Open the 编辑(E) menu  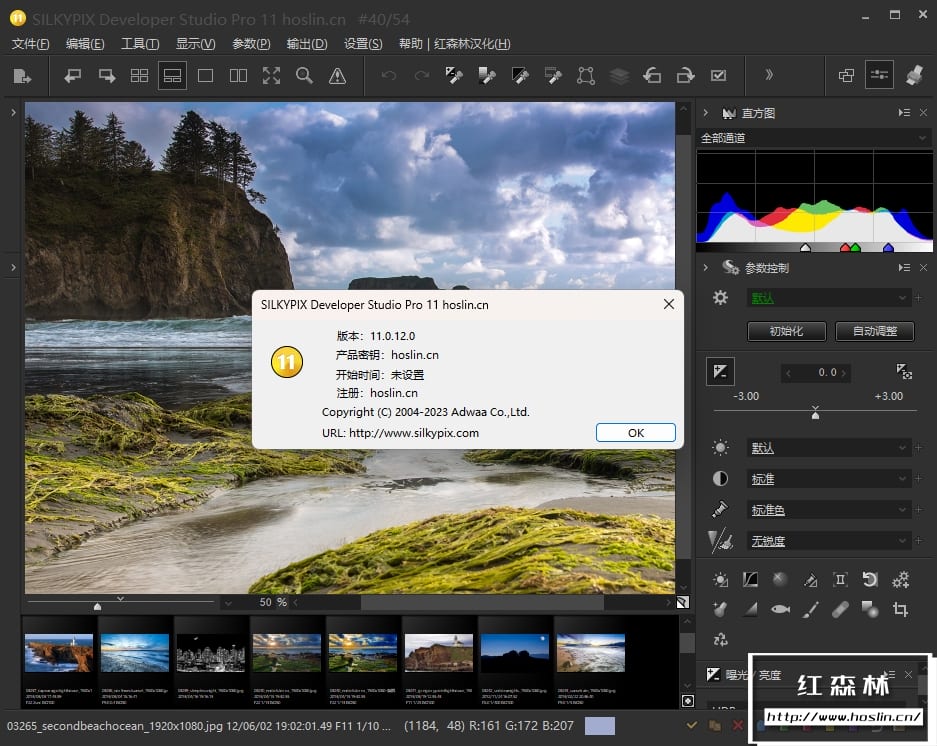85,44
